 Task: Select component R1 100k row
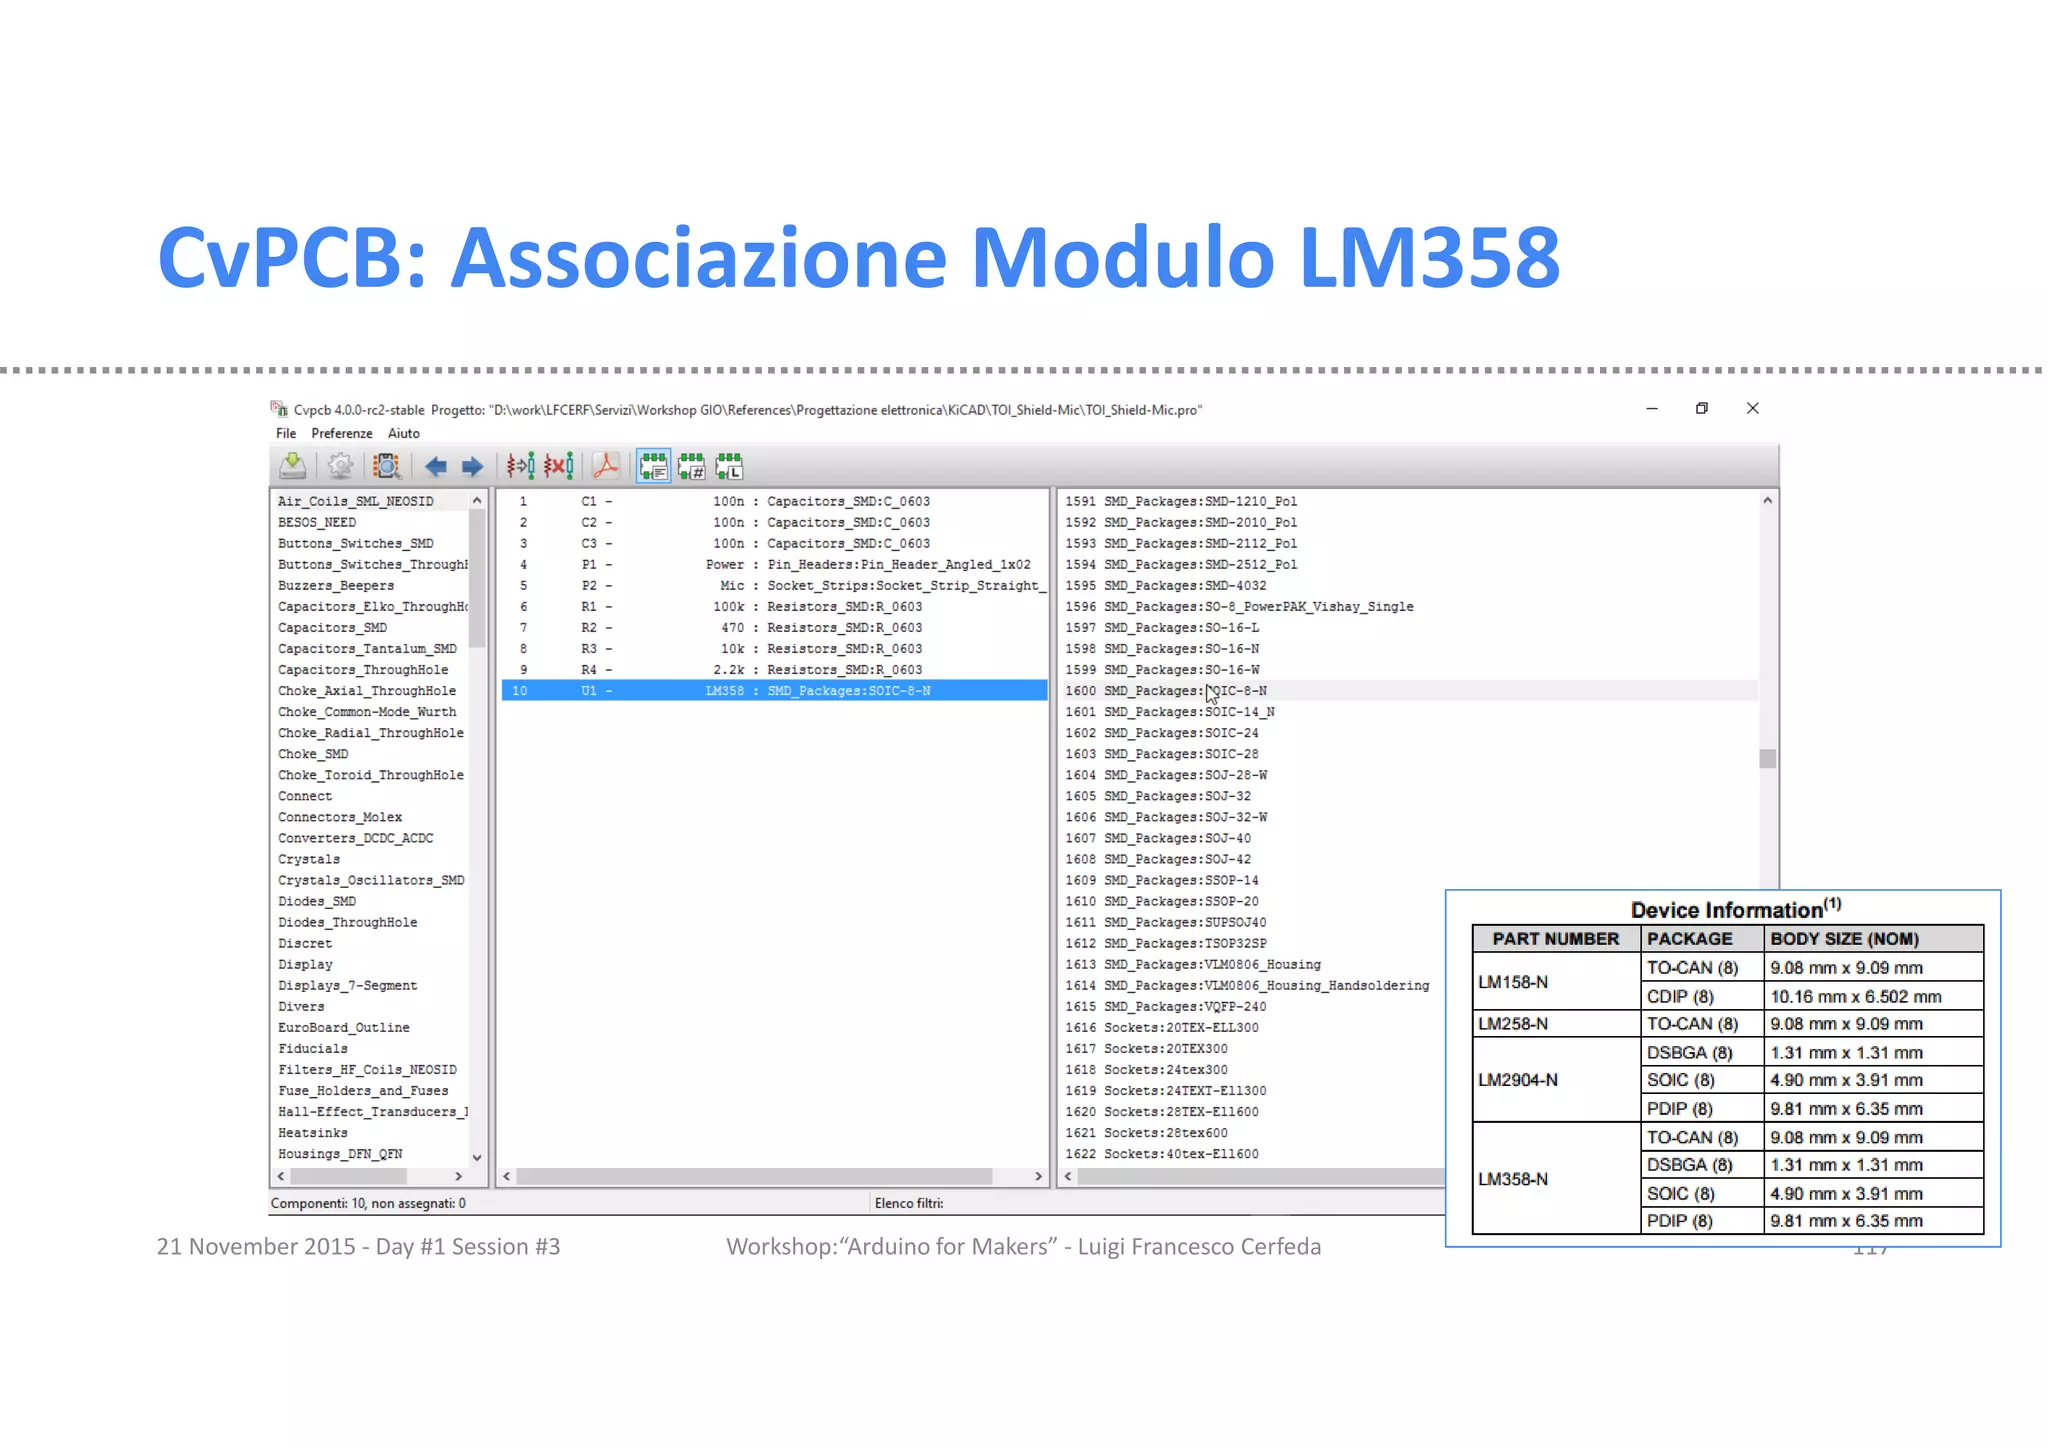(x=774, y=606)
